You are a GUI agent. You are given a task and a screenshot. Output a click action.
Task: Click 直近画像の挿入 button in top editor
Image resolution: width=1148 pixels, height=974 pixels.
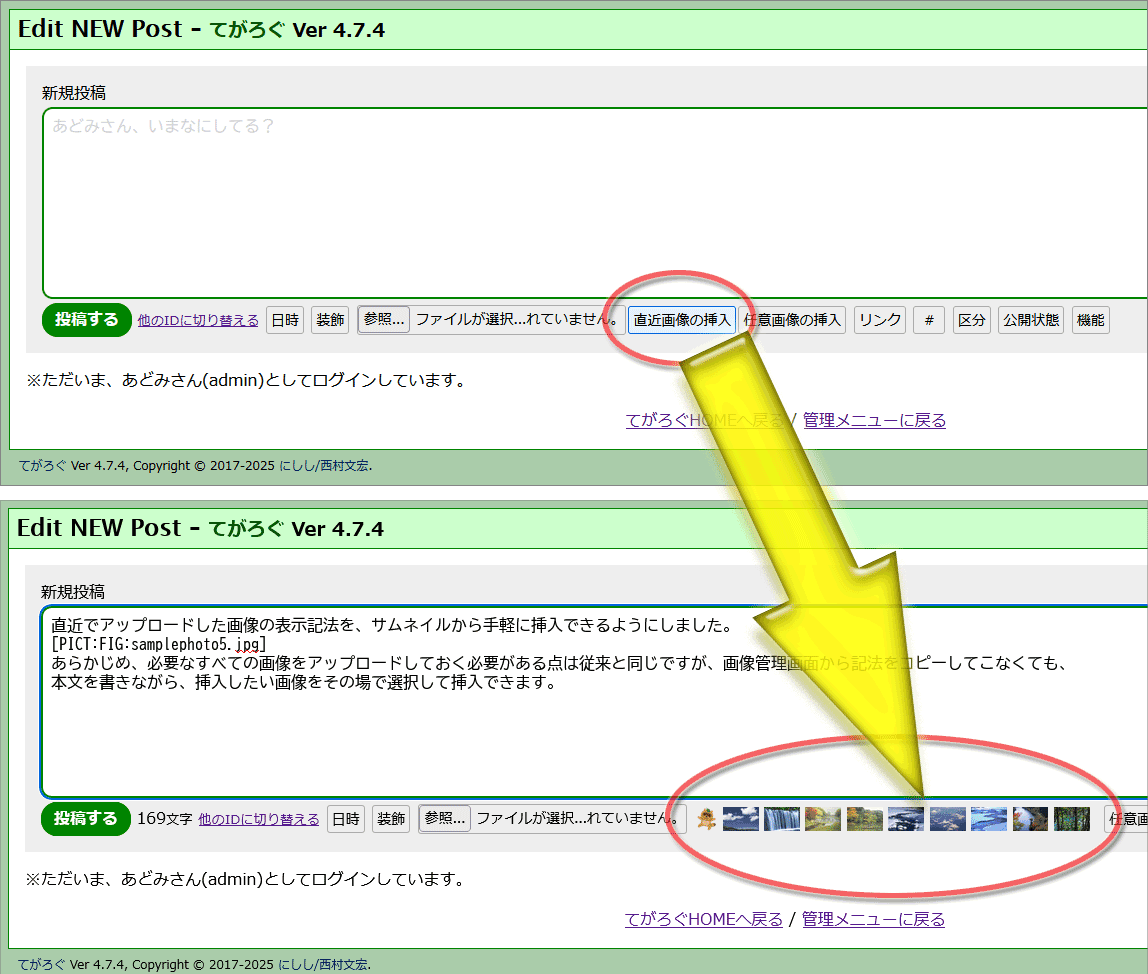682,320
